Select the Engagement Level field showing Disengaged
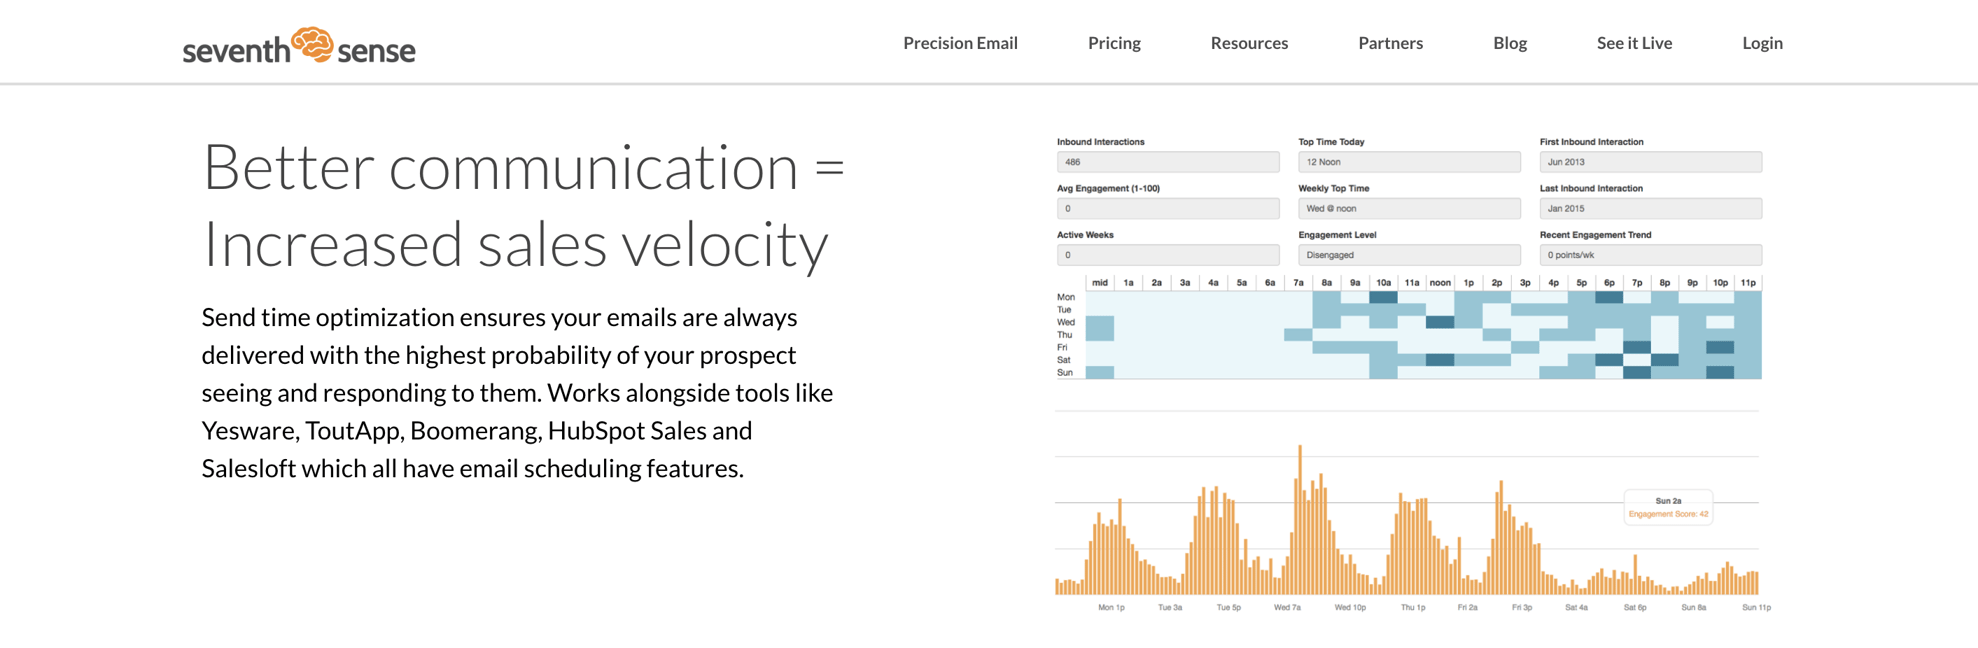 coord(1408,255)
